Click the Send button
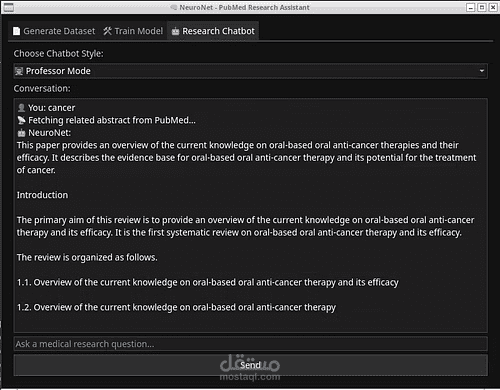This screenshot has width=500, height=390. [x=250, y=365]
